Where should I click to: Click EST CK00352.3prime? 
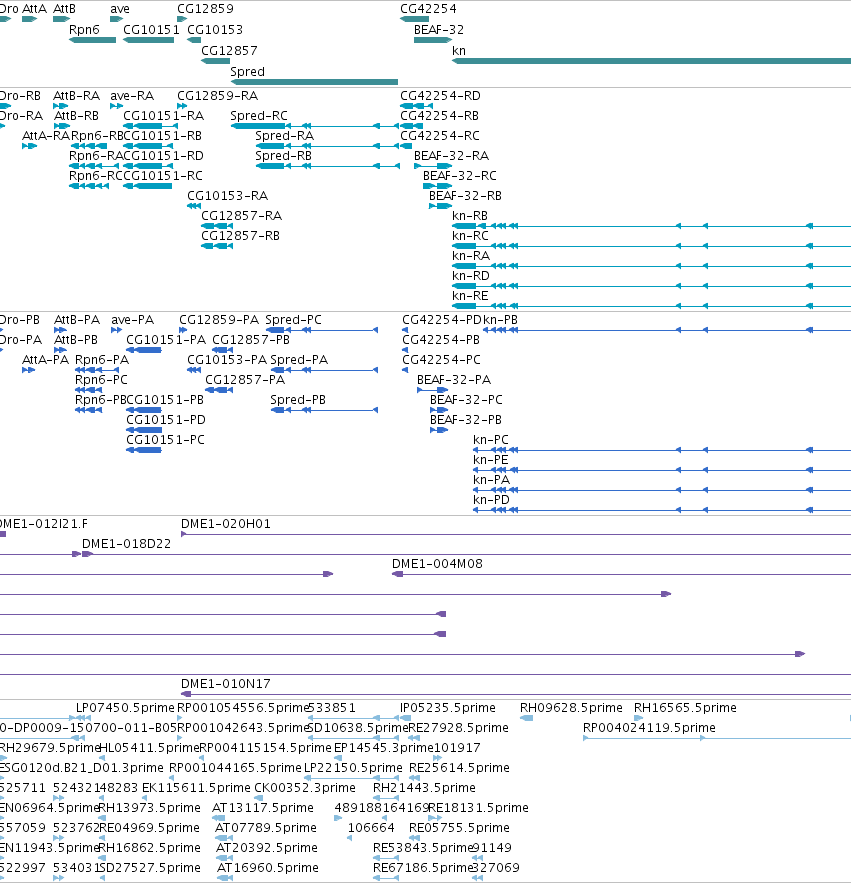[305, 788]
